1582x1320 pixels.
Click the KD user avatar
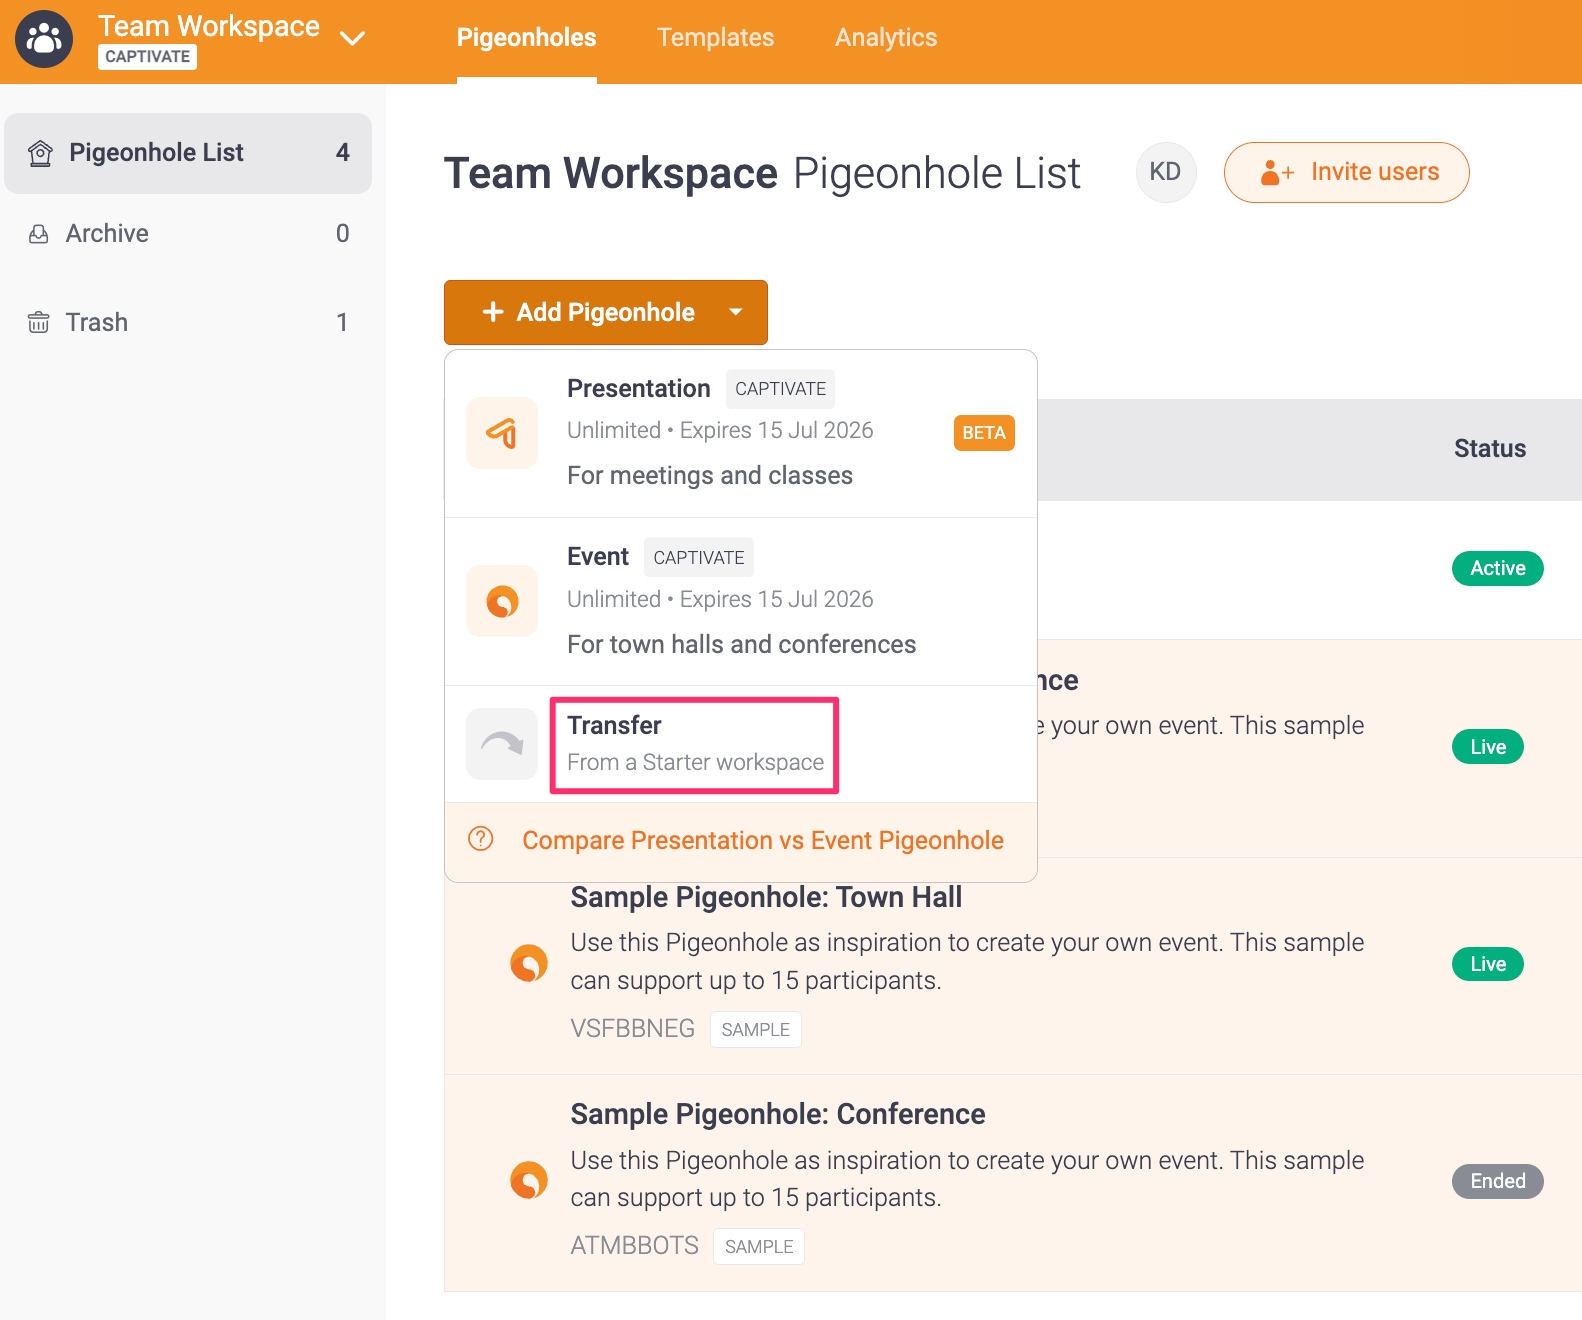coord(1166,172)
